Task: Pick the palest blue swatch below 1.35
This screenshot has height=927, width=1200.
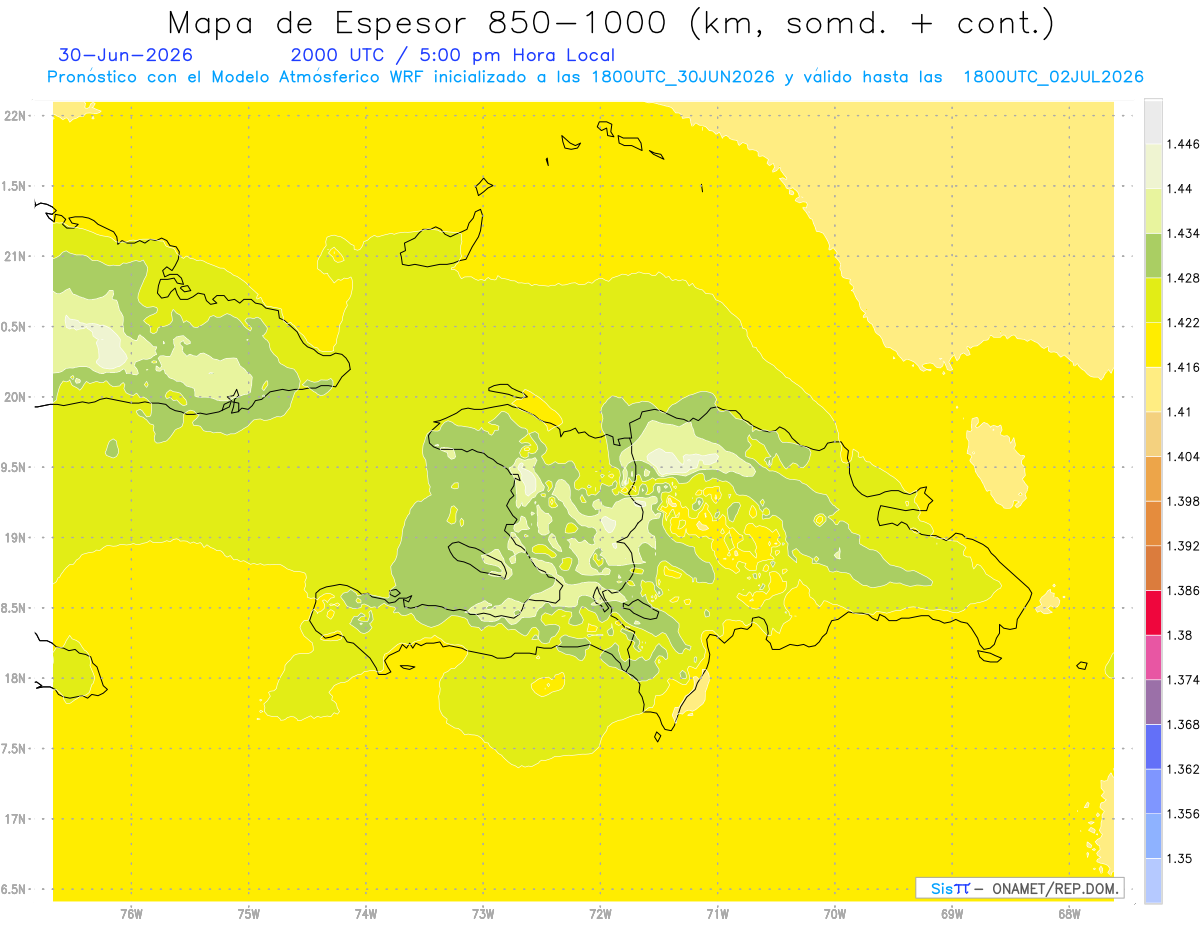Action: point(1153,880)
